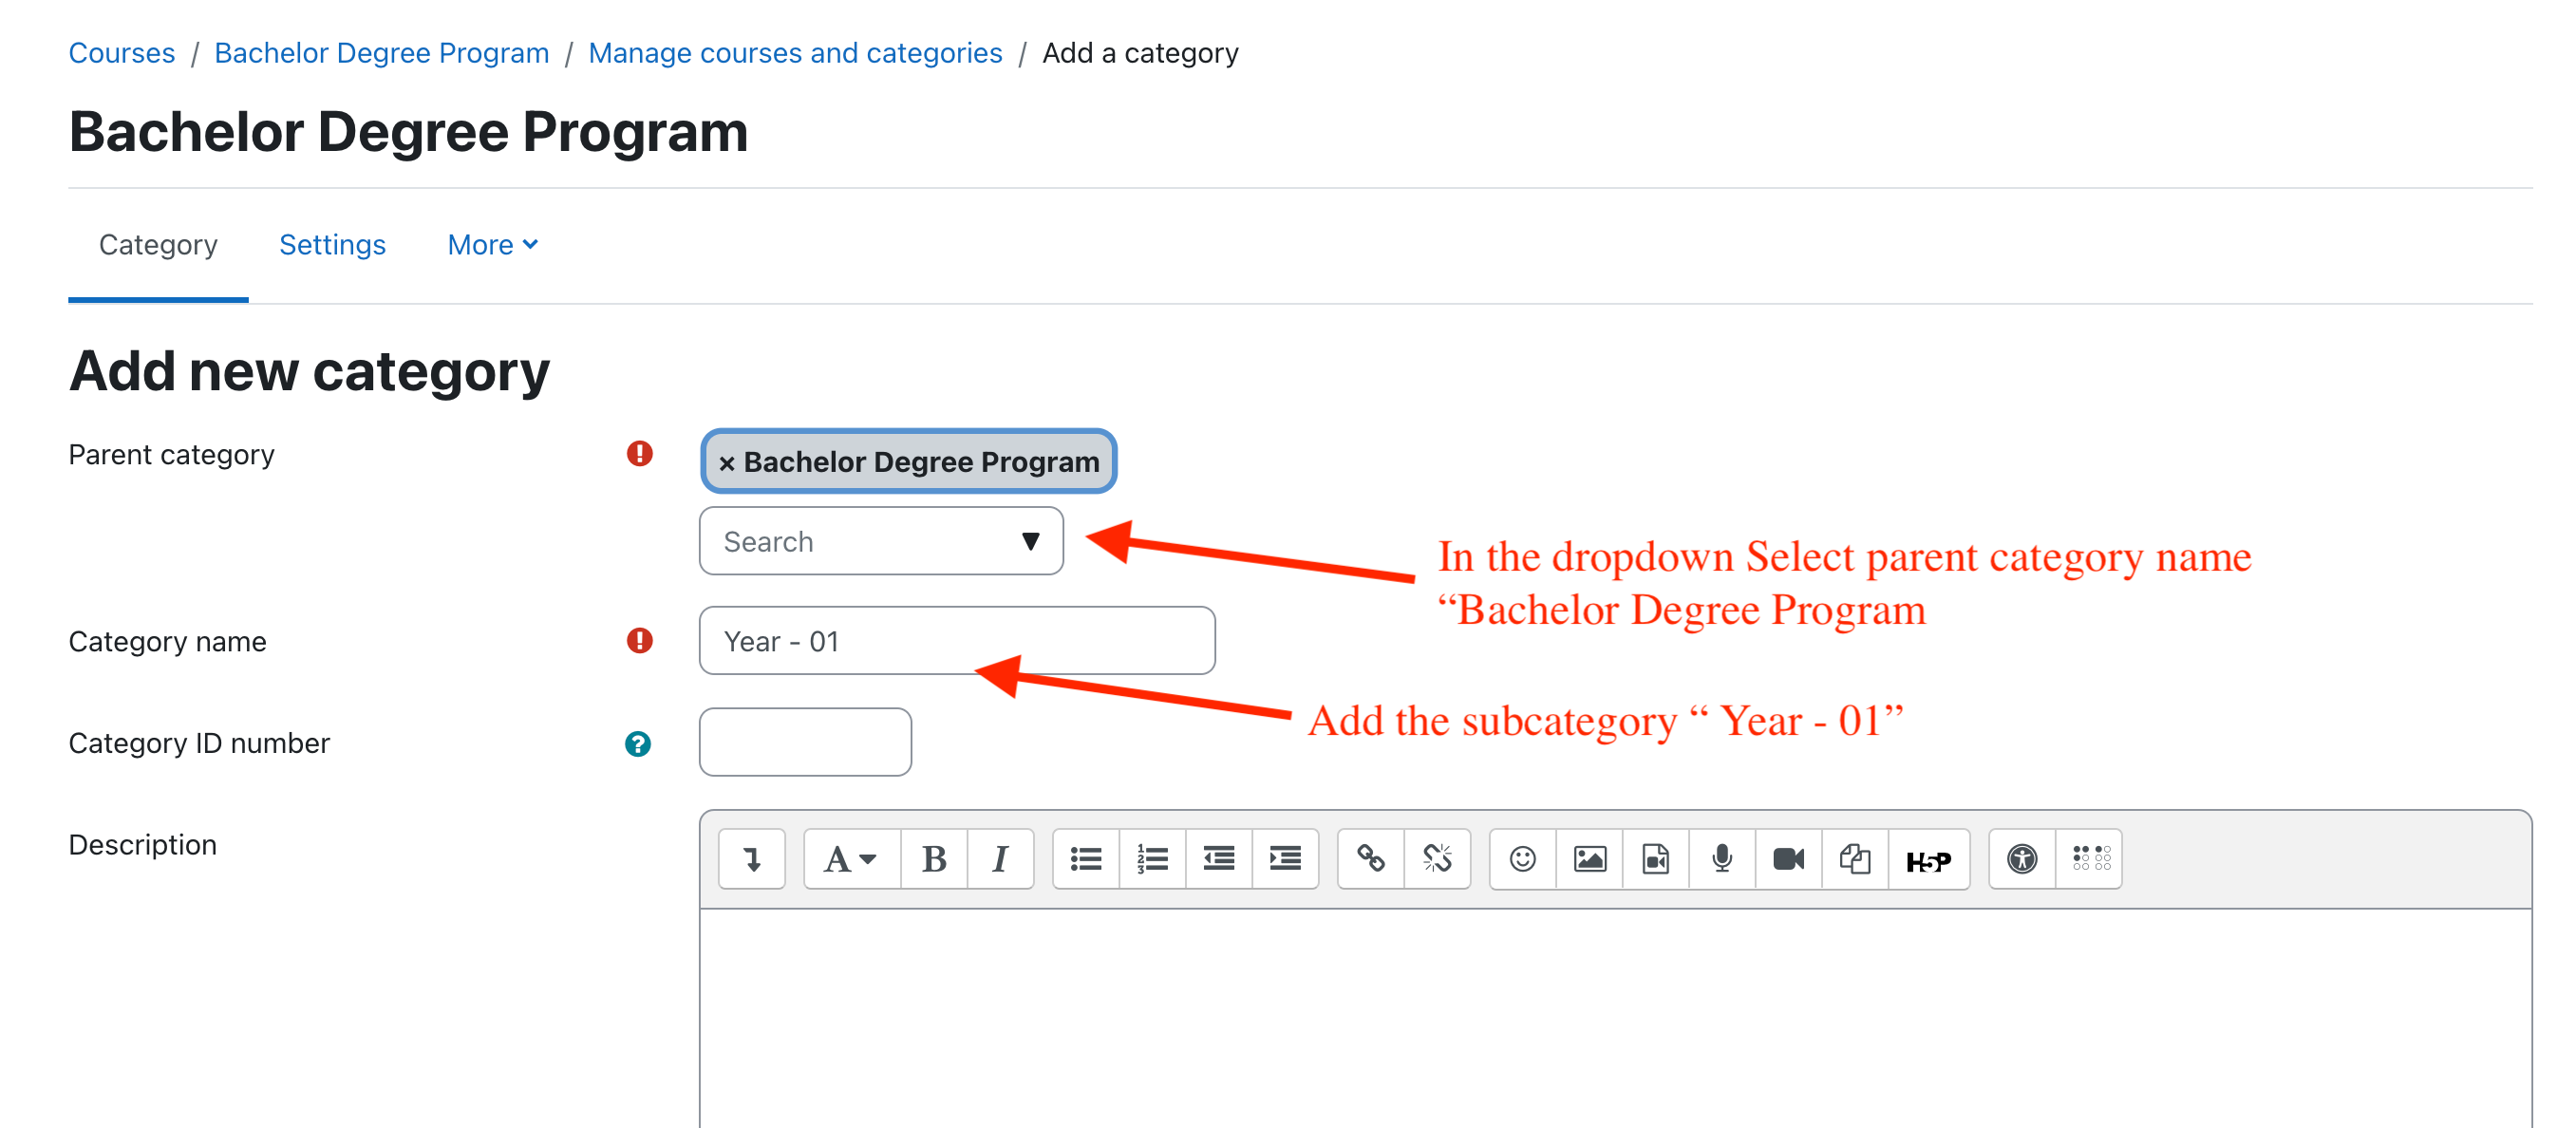Insert an ordered numbered list
The image size is (2576, 1128).
1151,859
